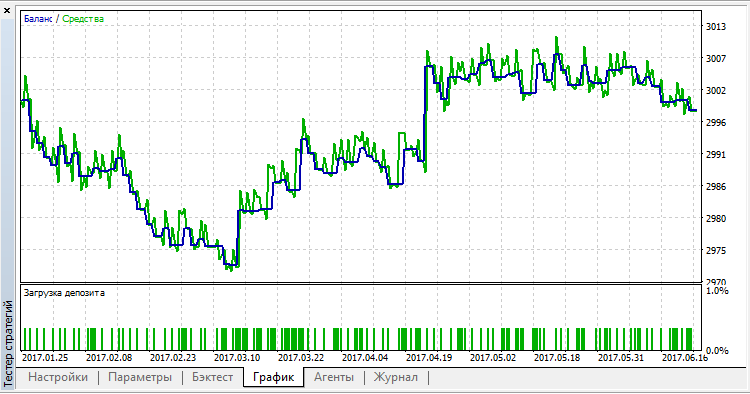
Task: Open the Настройки tab
Action: coord(58,377)
